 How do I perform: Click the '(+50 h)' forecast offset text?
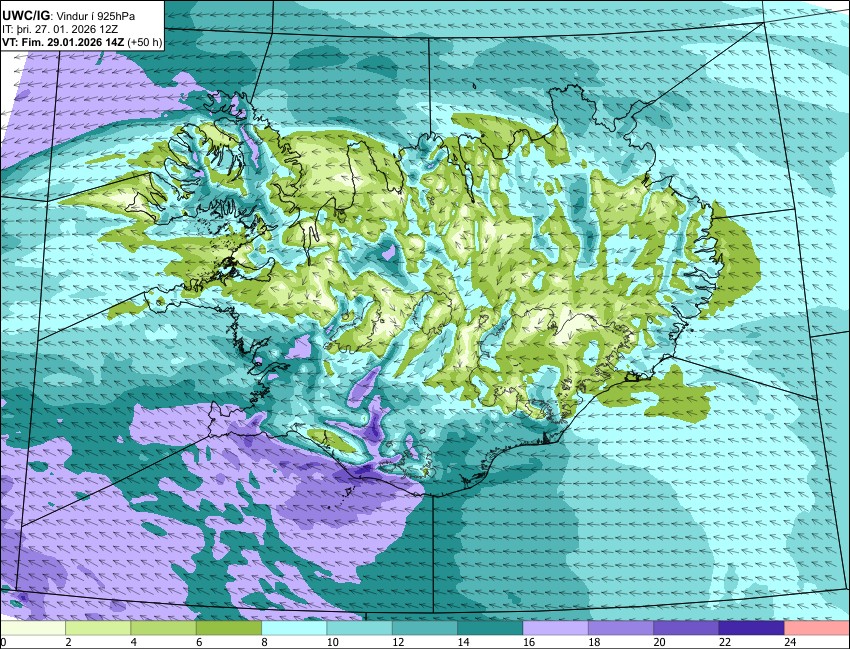tap(145, 42)
